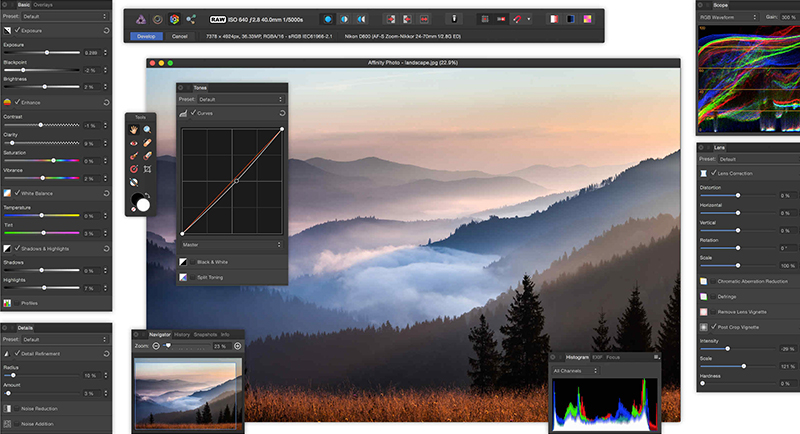The image size is (800, 434).
Task: Open the Histogram panel options menu
Action: 657,357
